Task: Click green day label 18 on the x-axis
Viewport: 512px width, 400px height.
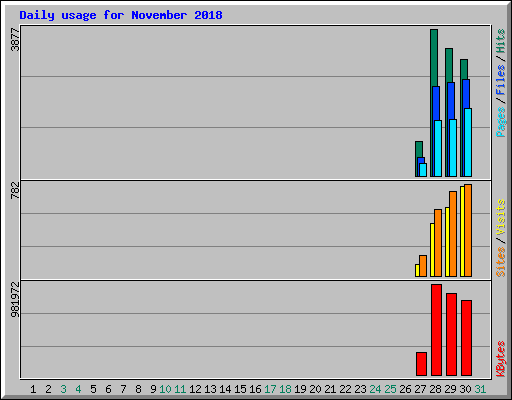Action: pyautogui.click(x=285, y=389)
